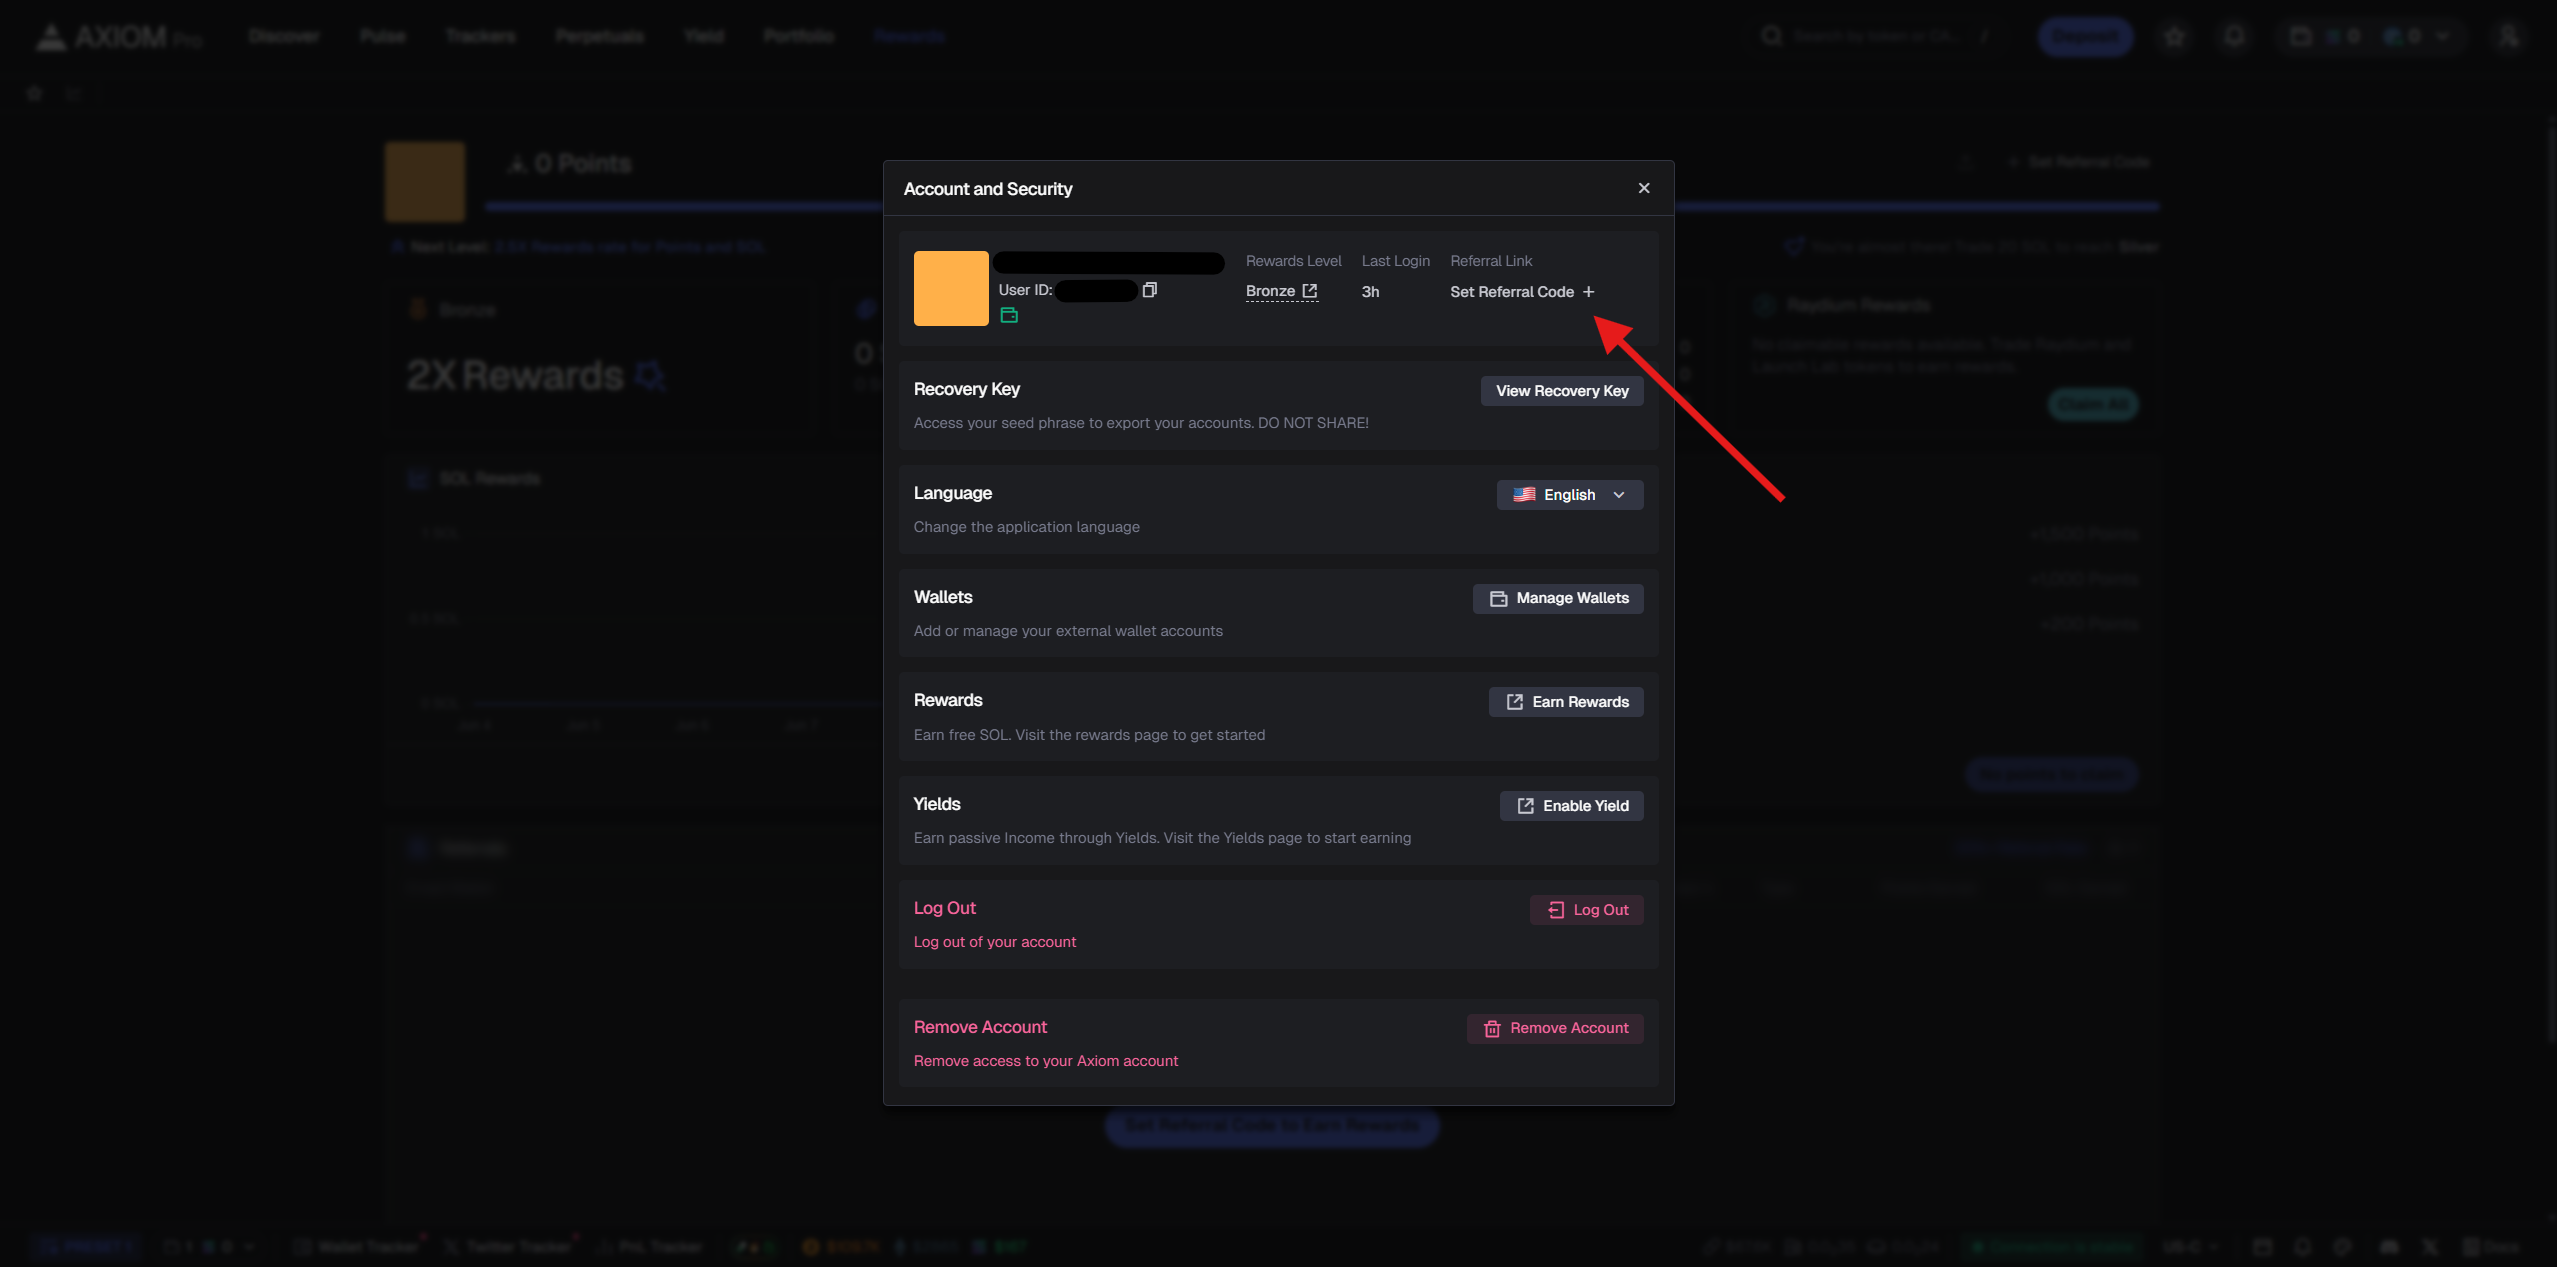The image size is (2557, 1267).
Task: Click the 'Rewards Level' label
Action: coord(1293,261)
